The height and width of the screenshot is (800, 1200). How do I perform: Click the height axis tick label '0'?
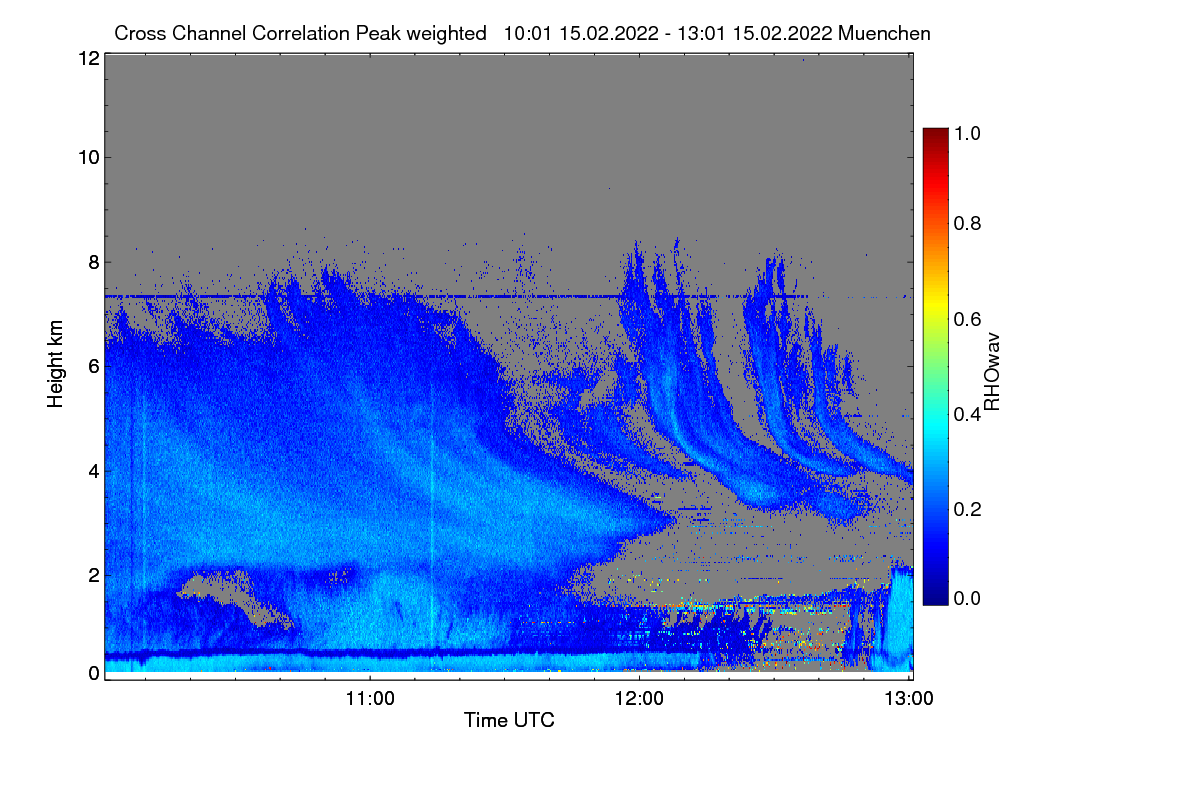[92, 672]
